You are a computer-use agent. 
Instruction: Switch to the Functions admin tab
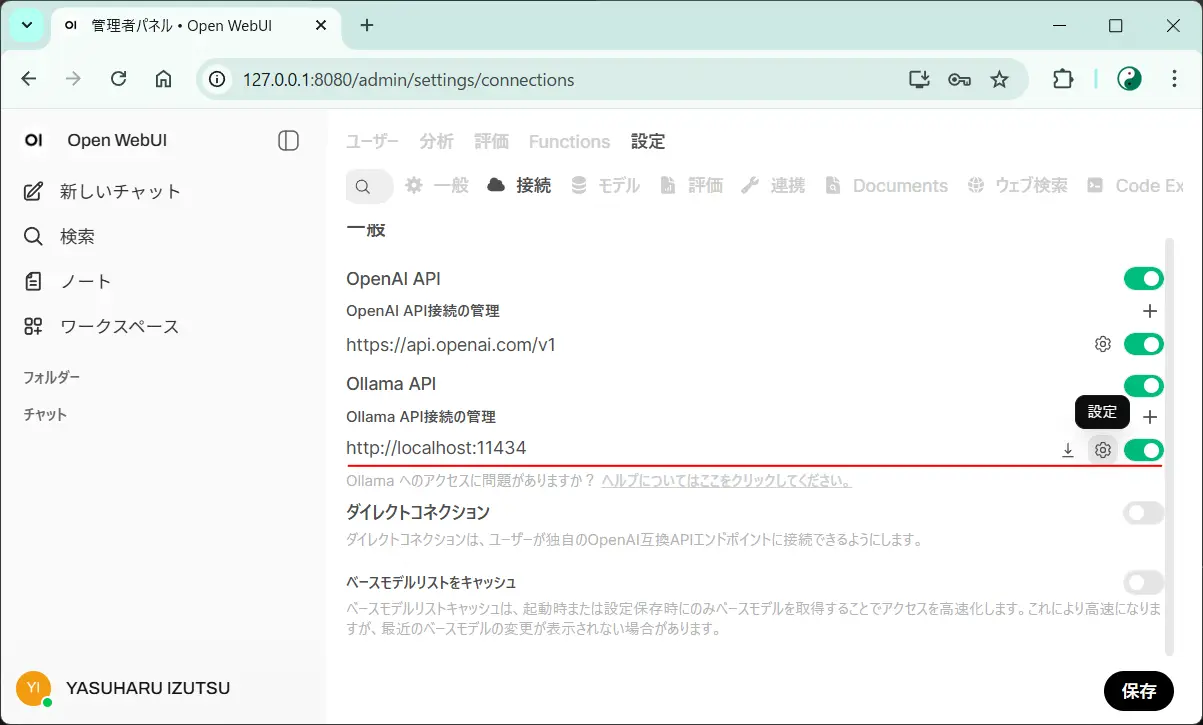569,141
